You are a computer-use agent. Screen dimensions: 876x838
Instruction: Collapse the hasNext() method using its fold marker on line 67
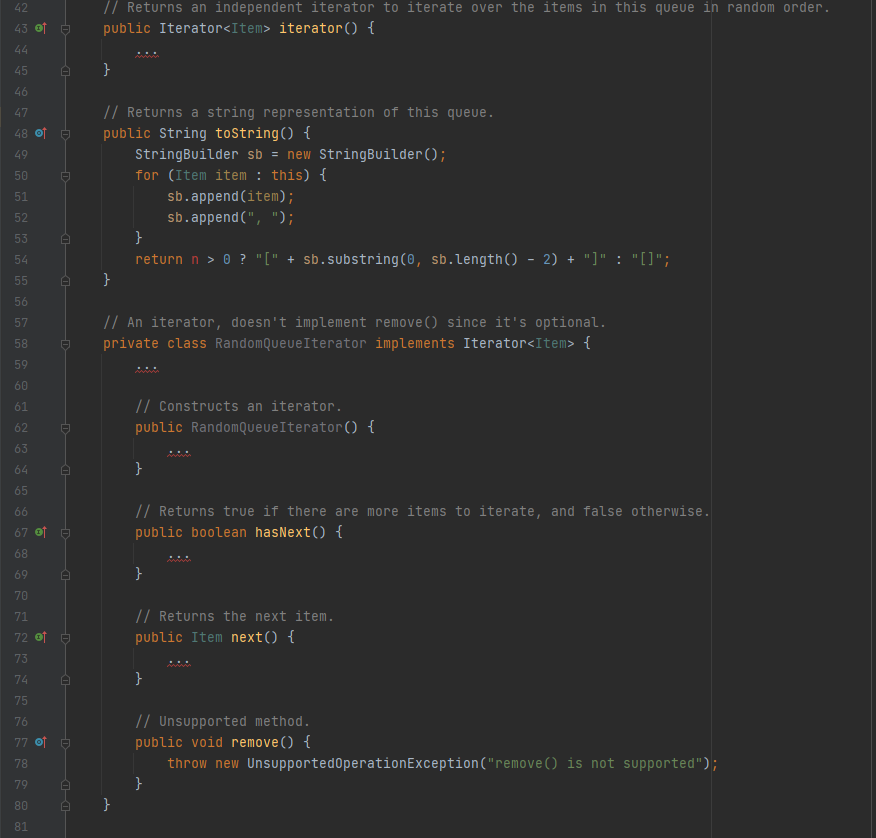65,534
